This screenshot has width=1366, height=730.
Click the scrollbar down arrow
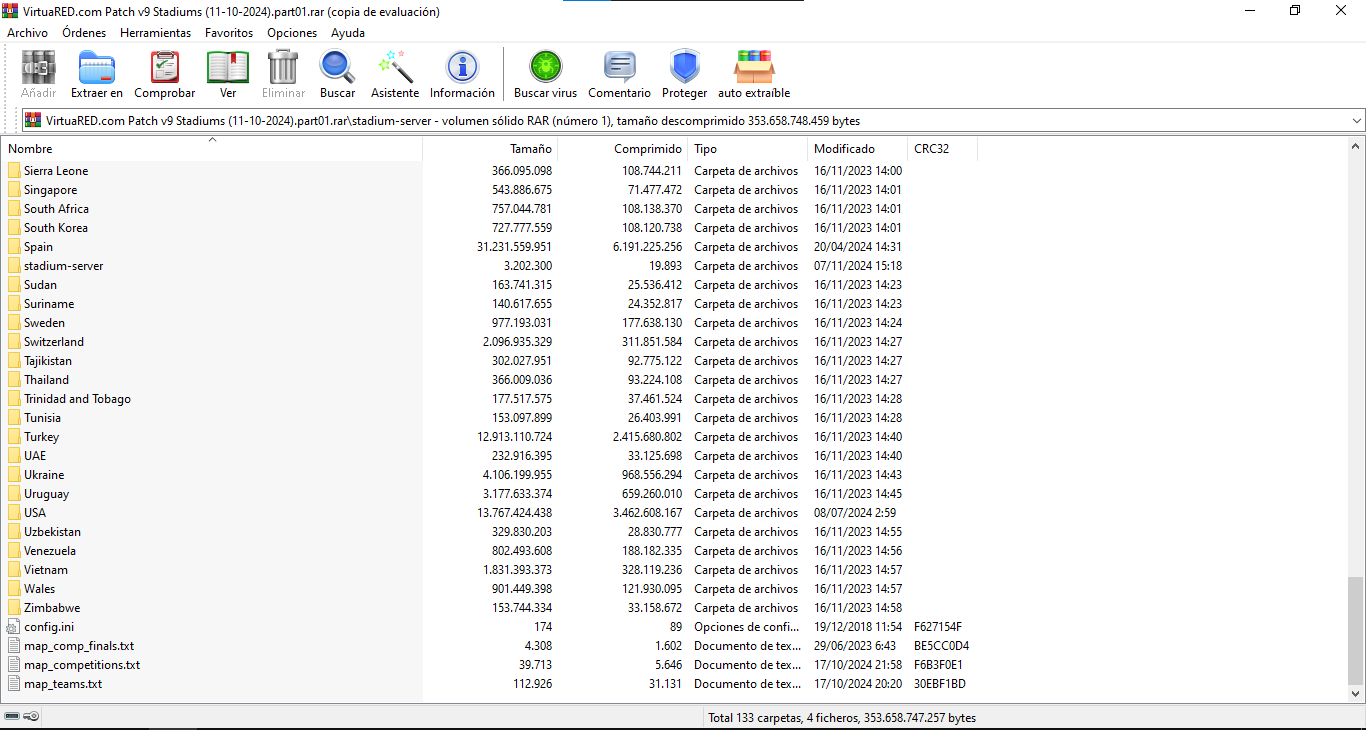pos(1356,693)
